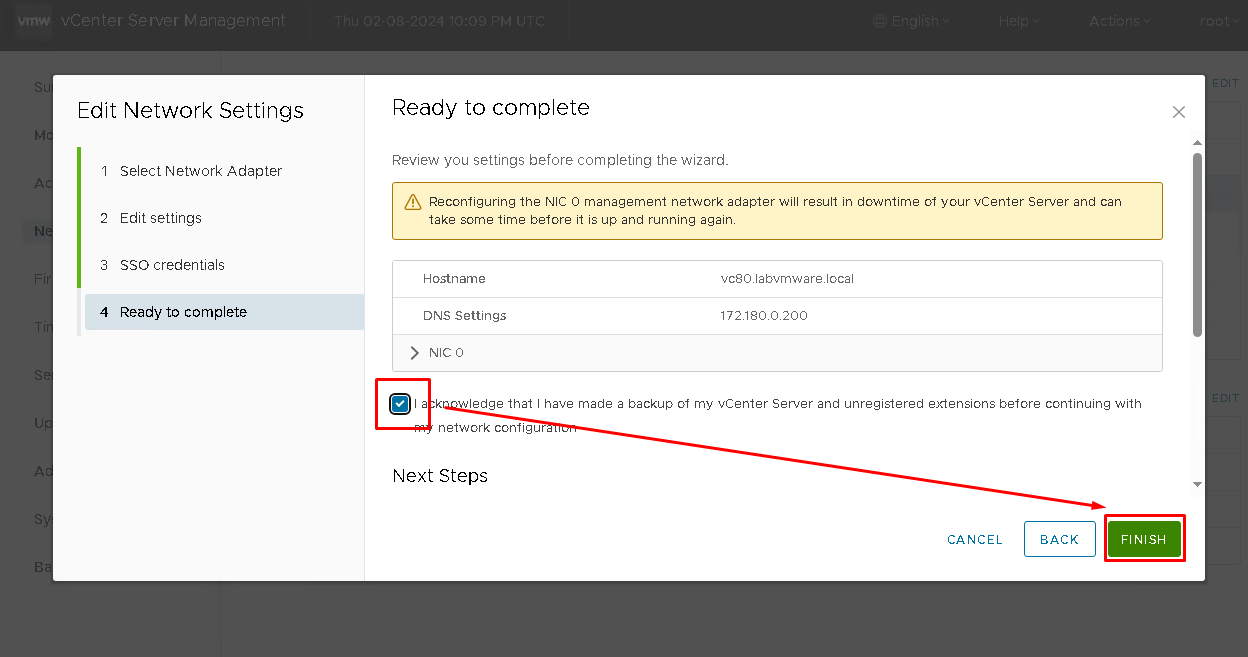Click the Edit Network Settings dialog title
1248x657 pixels.
tap(190, 111)
